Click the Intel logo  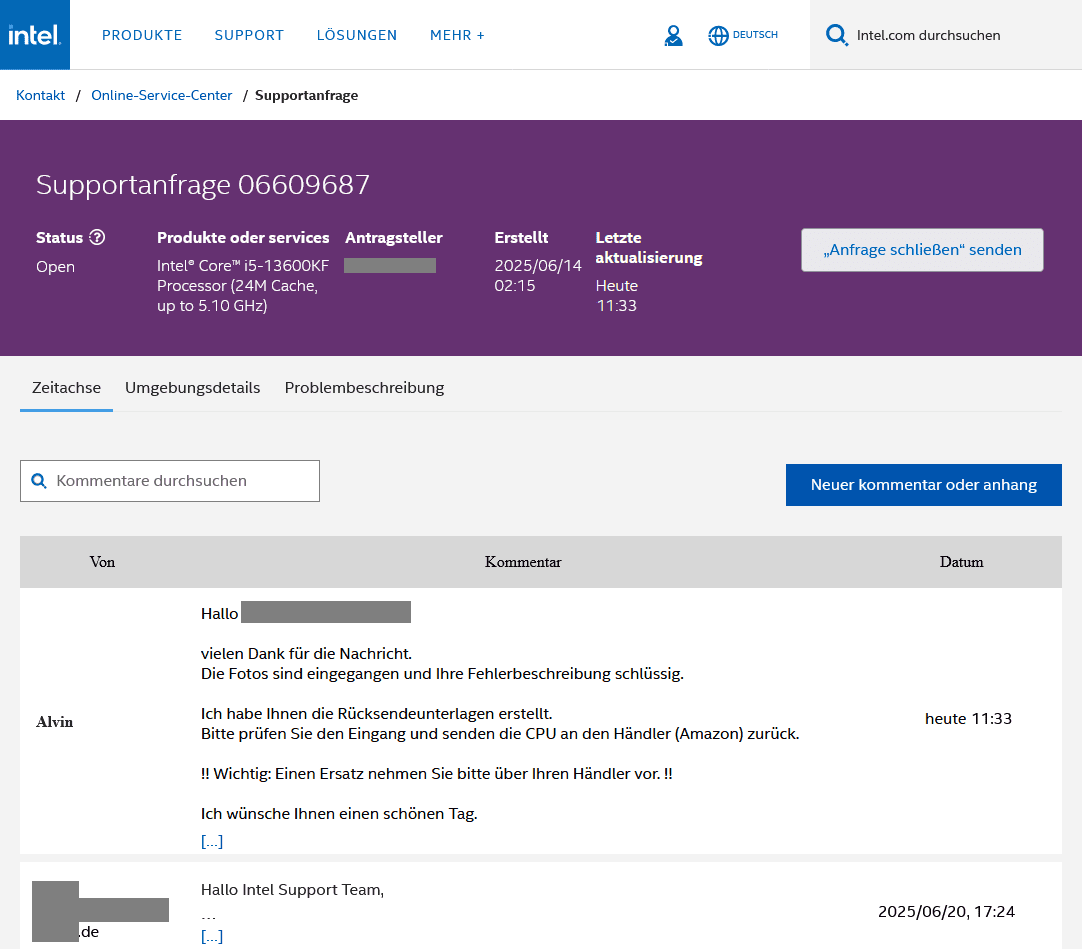click(x=35, y=35)
